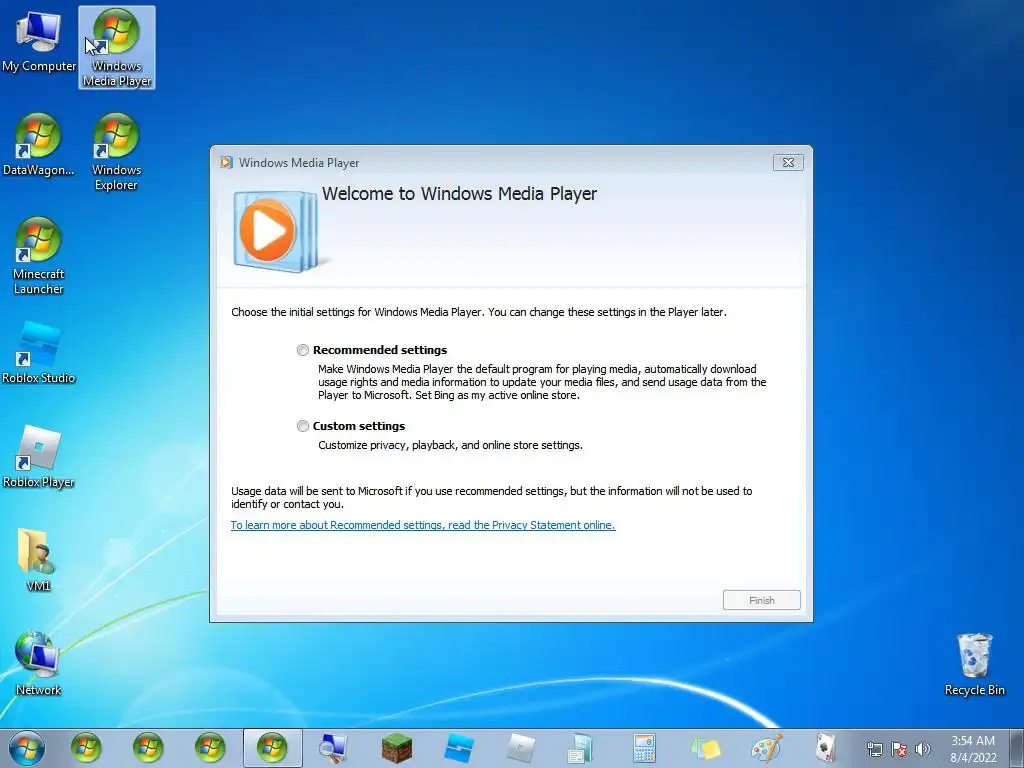
Task: Open the Start menu orb
Action: 27,748
